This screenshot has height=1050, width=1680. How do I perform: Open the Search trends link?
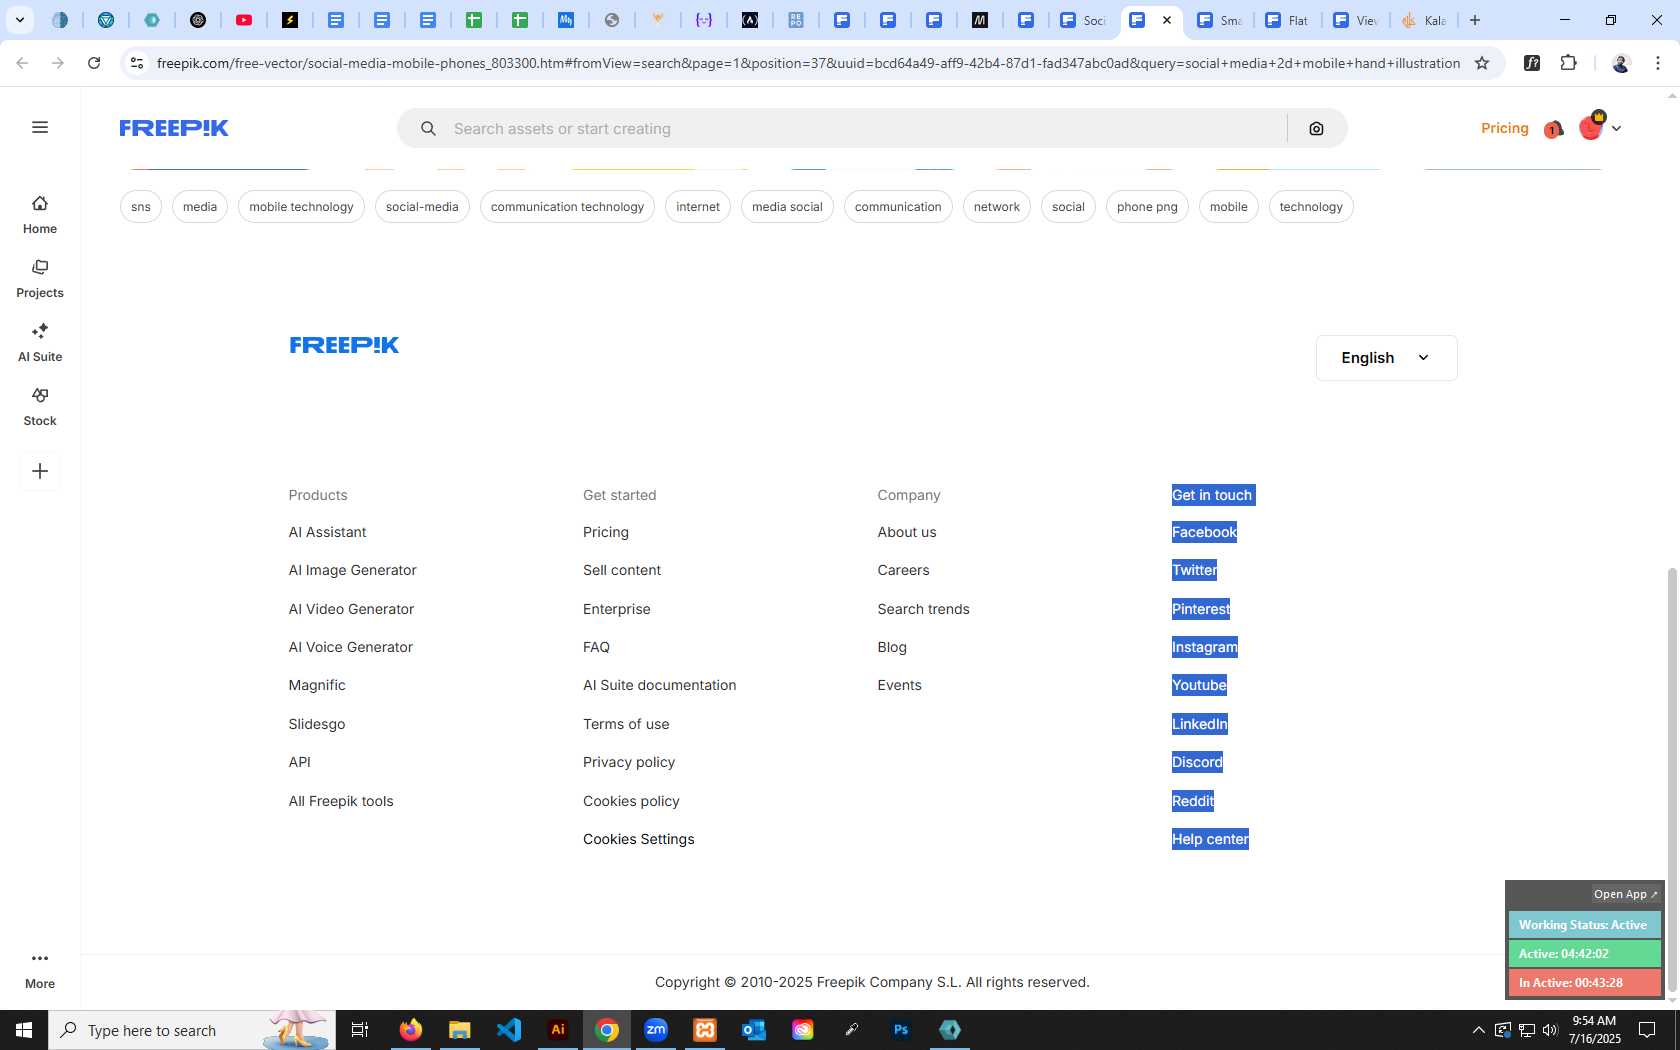[x=923, y=609]
